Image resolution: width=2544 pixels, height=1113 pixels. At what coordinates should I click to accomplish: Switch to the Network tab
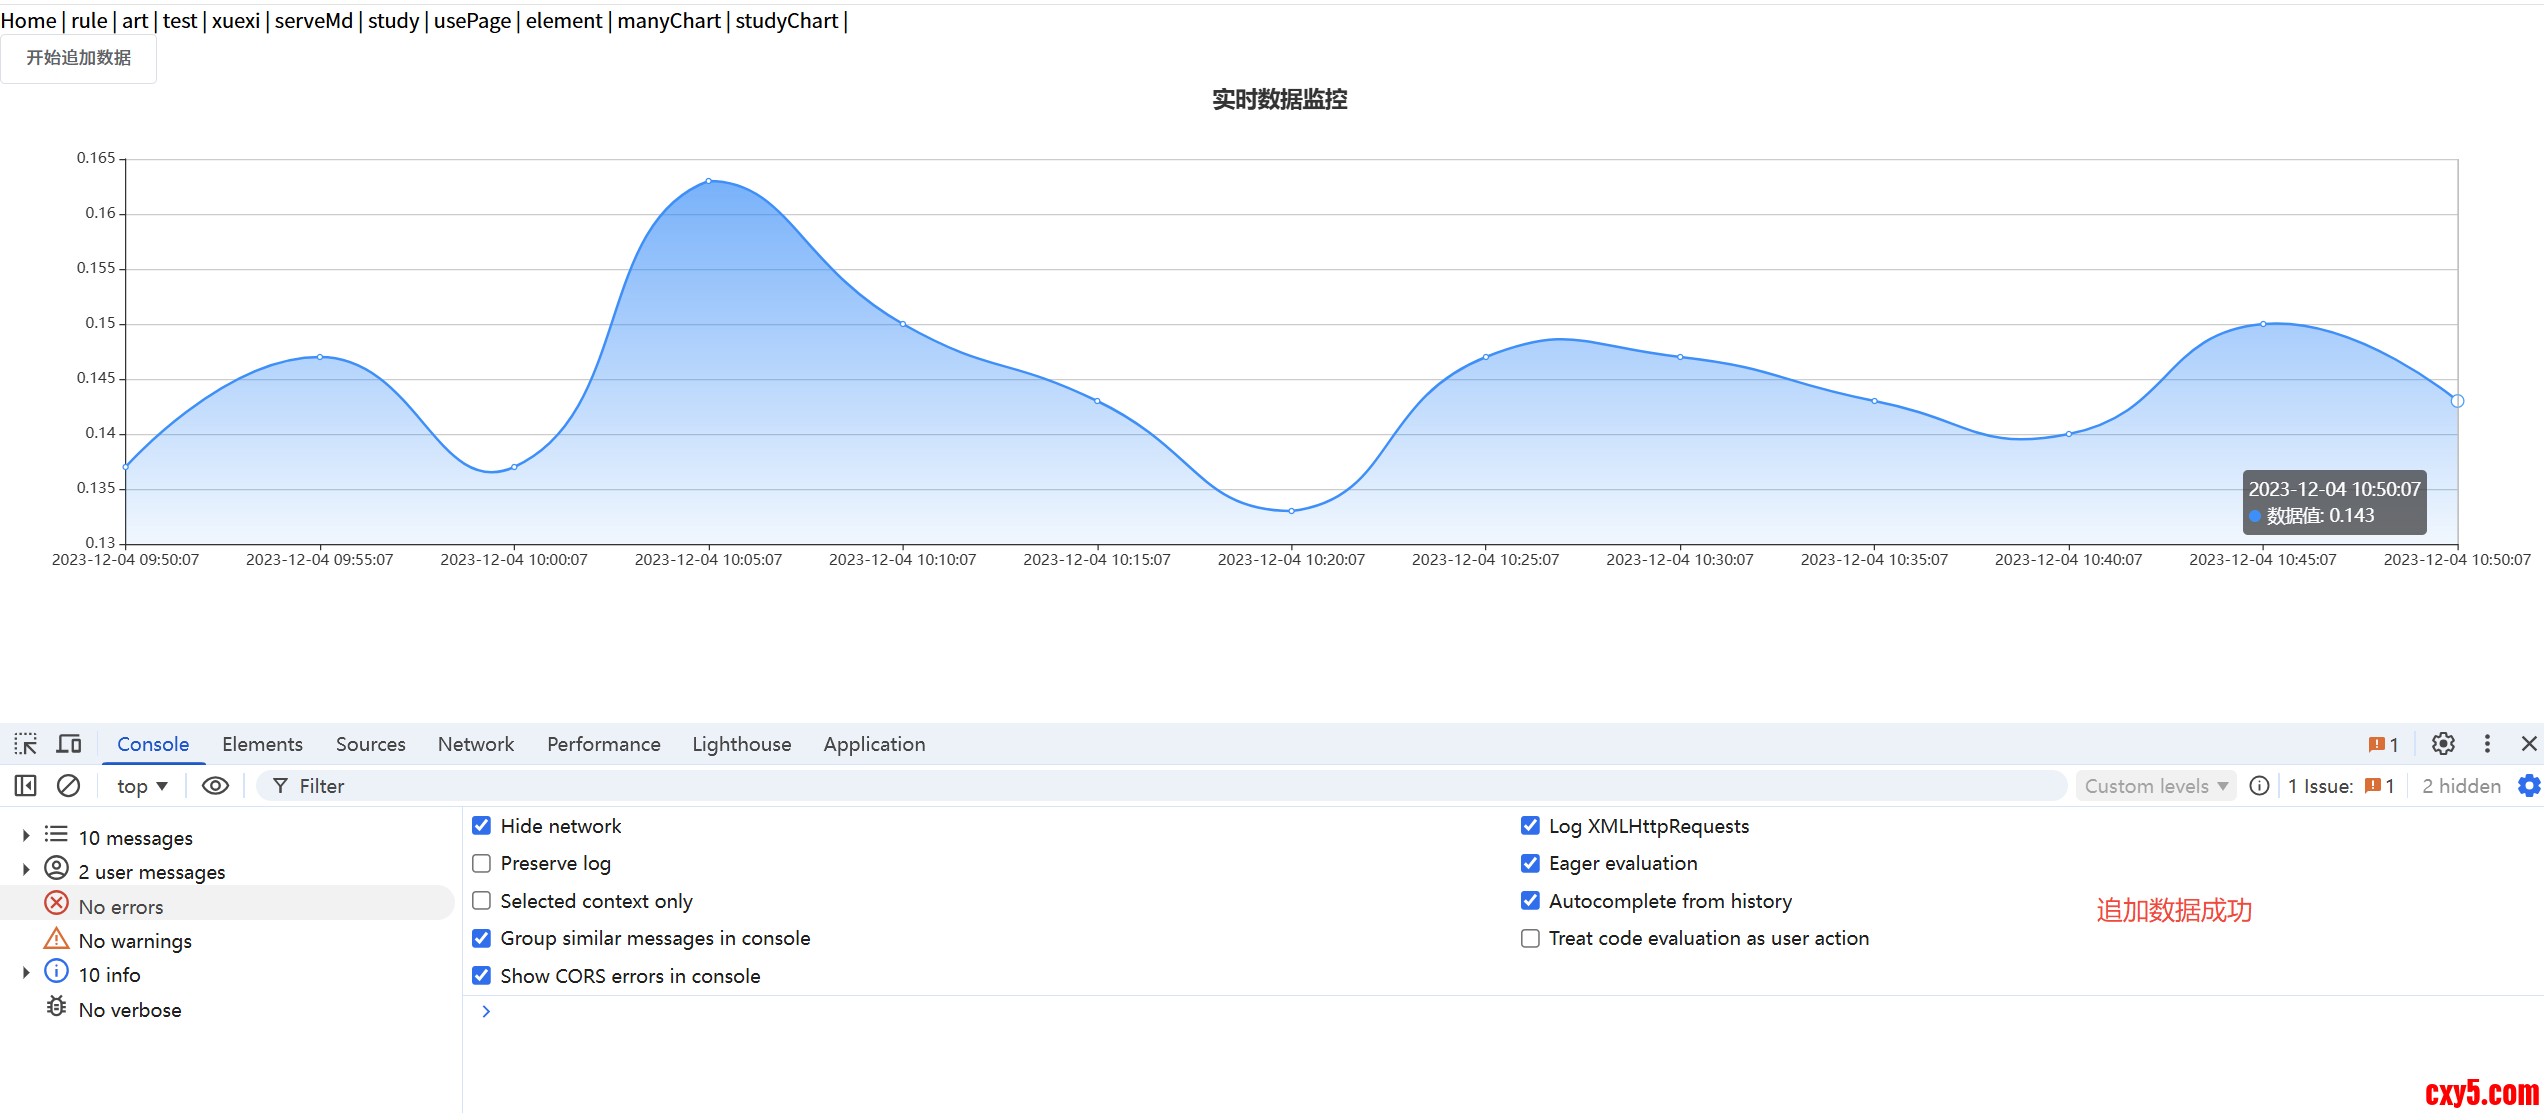[x=475, y=744]
